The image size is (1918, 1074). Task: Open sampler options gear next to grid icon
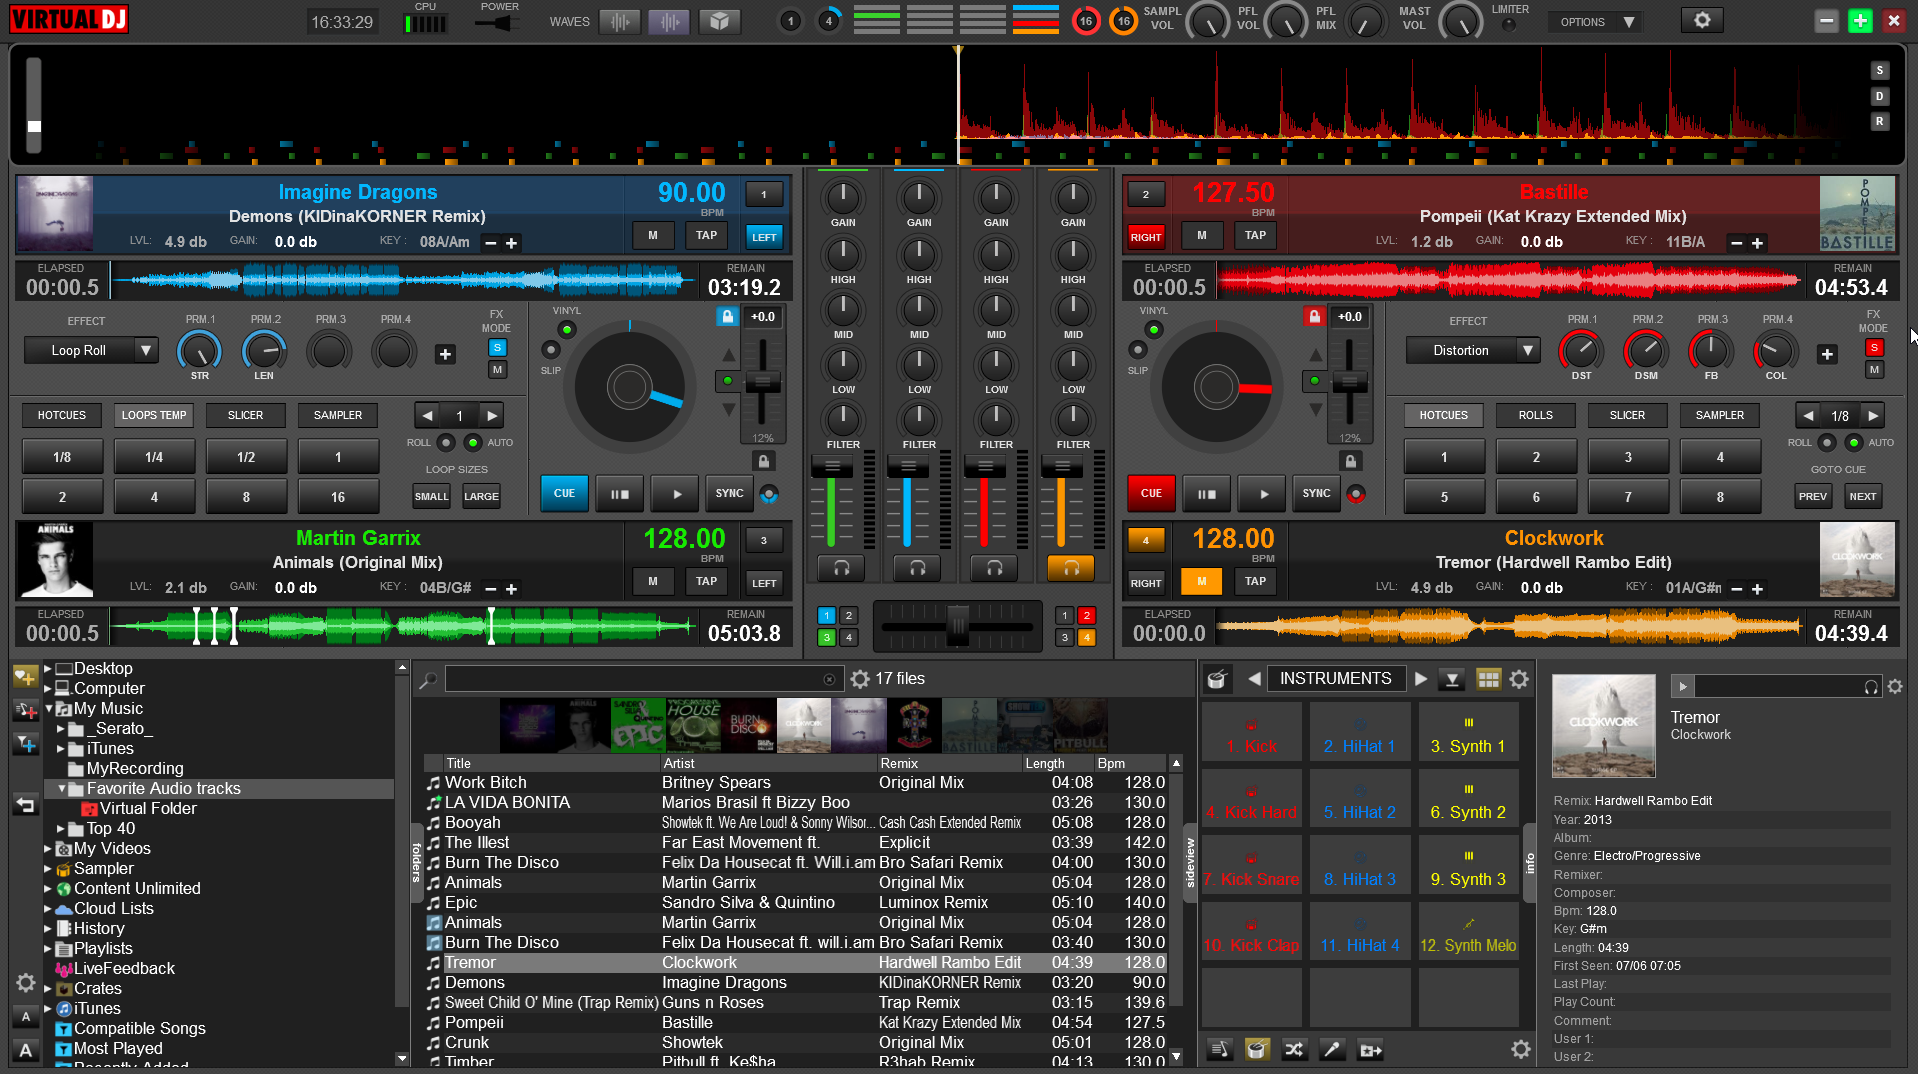[x=1519, y=679]
